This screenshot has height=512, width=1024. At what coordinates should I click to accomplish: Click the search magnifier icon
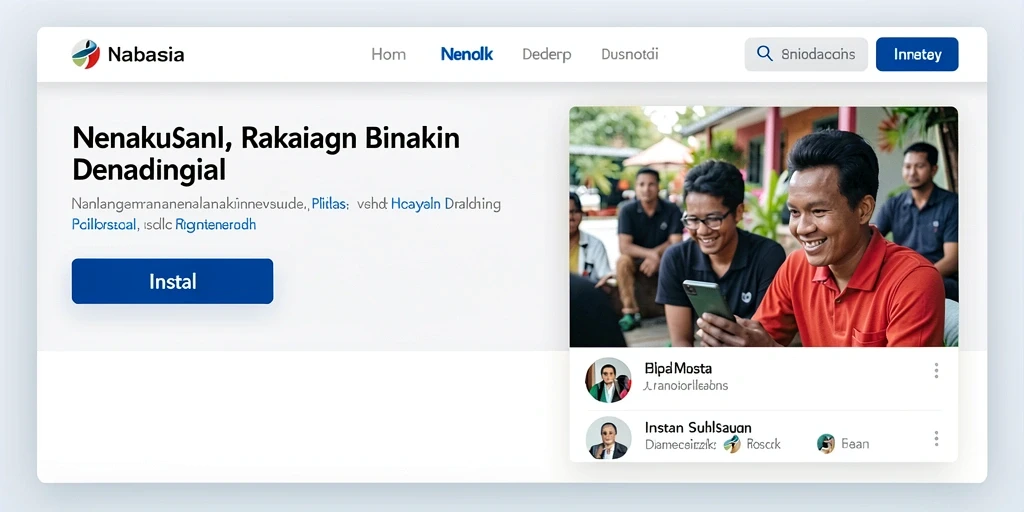click(x=764, y=54)
